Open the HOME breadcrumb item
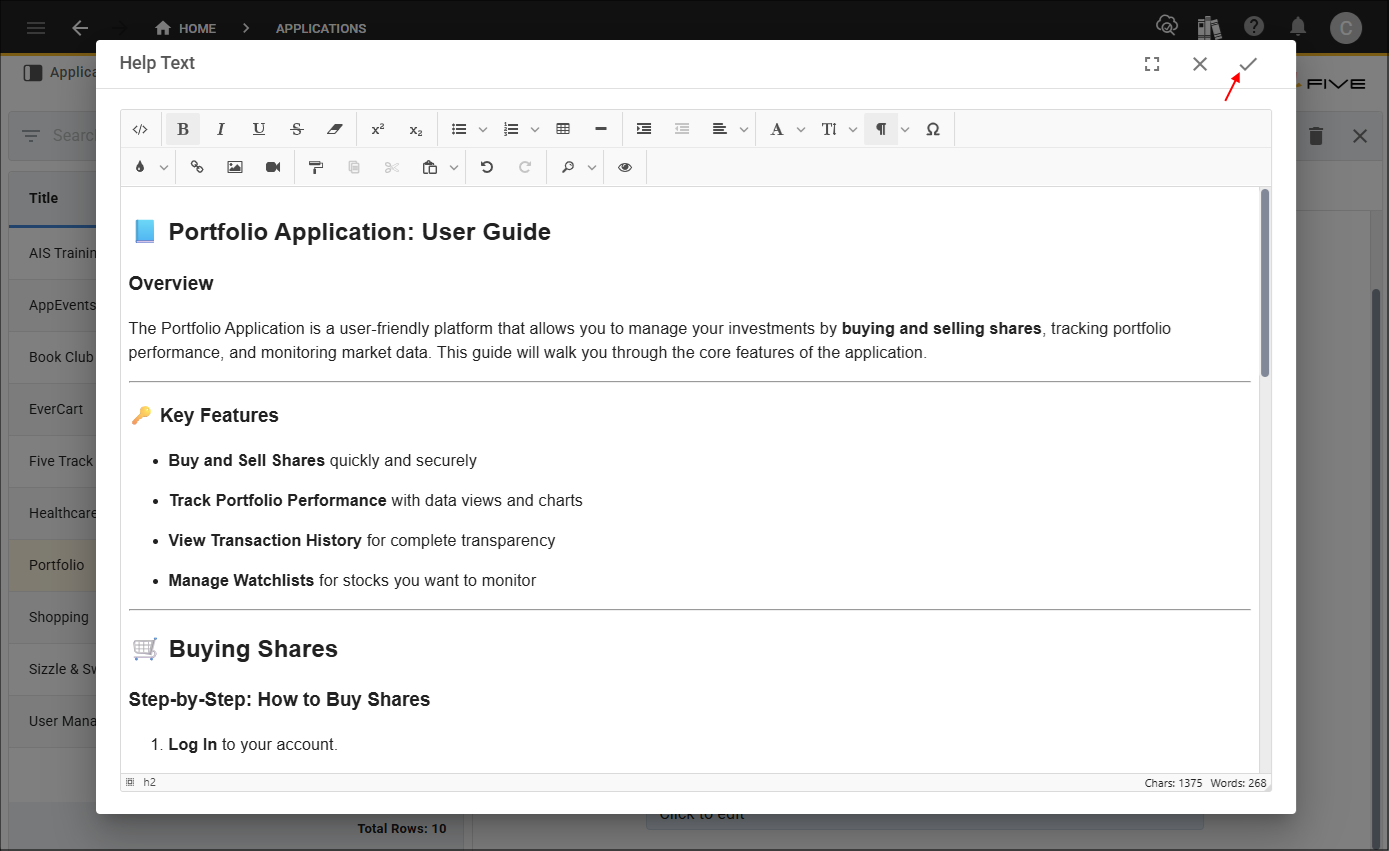 pyautogui.click(x=186, y=28)
